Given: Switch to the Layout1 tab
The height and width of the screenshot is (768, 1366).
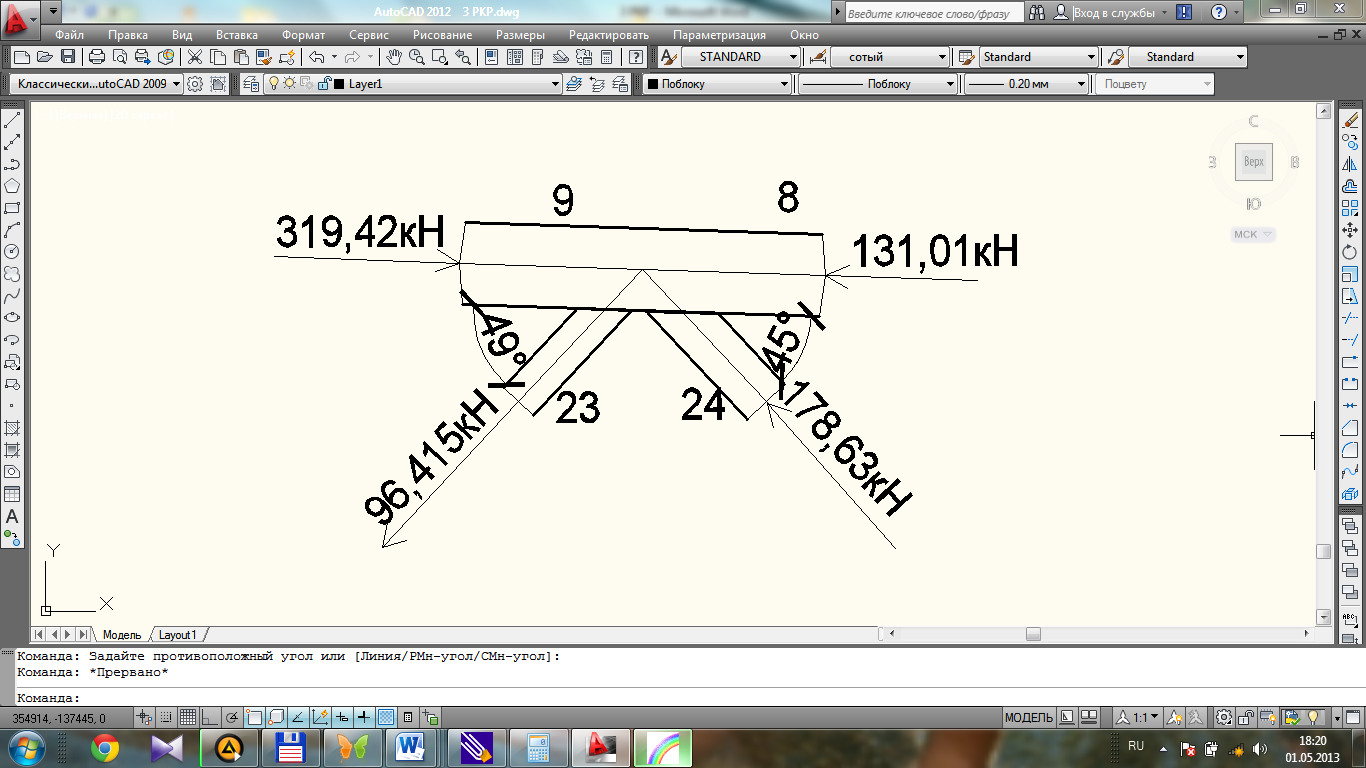Looking at the screenshot, I should click(x=178, y=634).
